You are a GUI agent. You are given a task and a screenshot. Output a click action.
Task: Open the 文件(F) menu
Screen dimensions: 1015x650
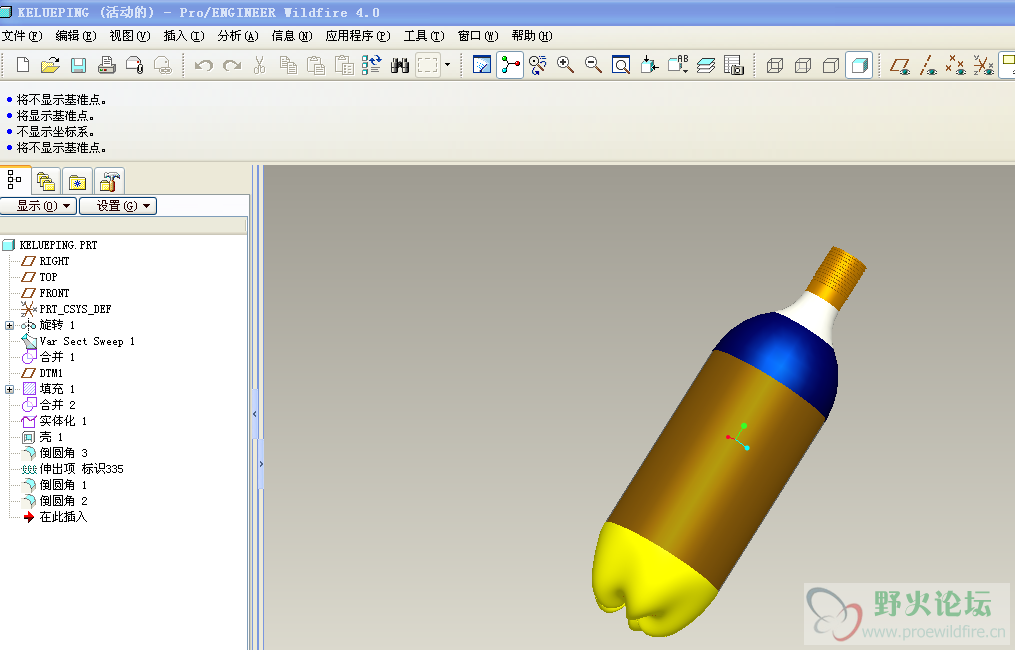click(23, 36)
